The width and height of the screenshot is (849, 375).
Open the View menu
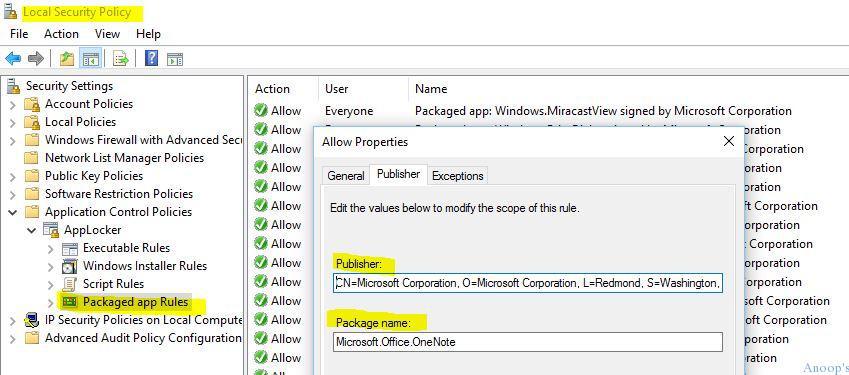tap(107, 34)
